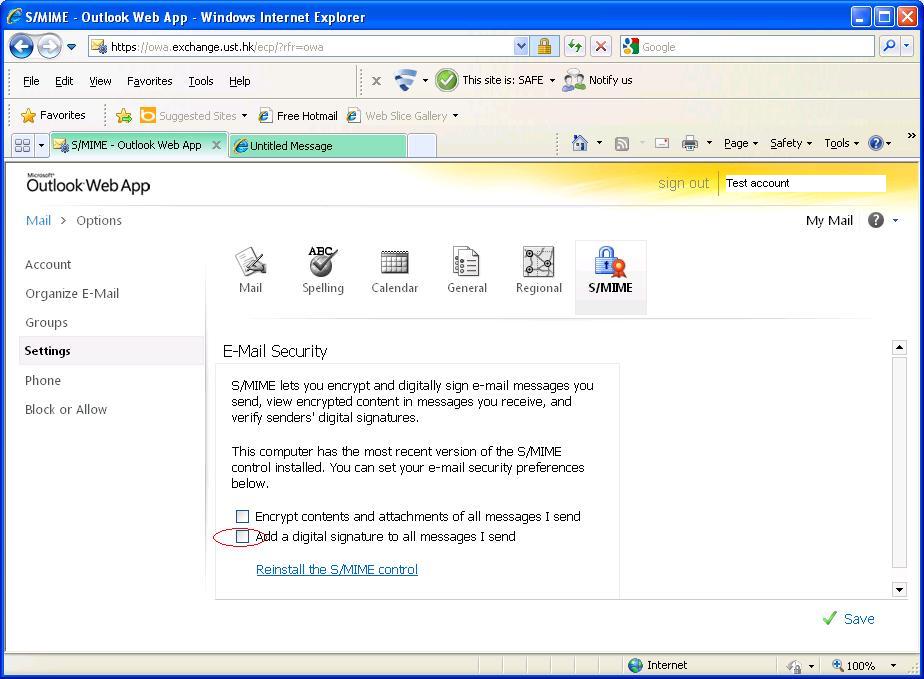The width and height of the screenshot is (924, 679).
Task: Switch to the Untitled Message tab
Action: pos(317,146)
